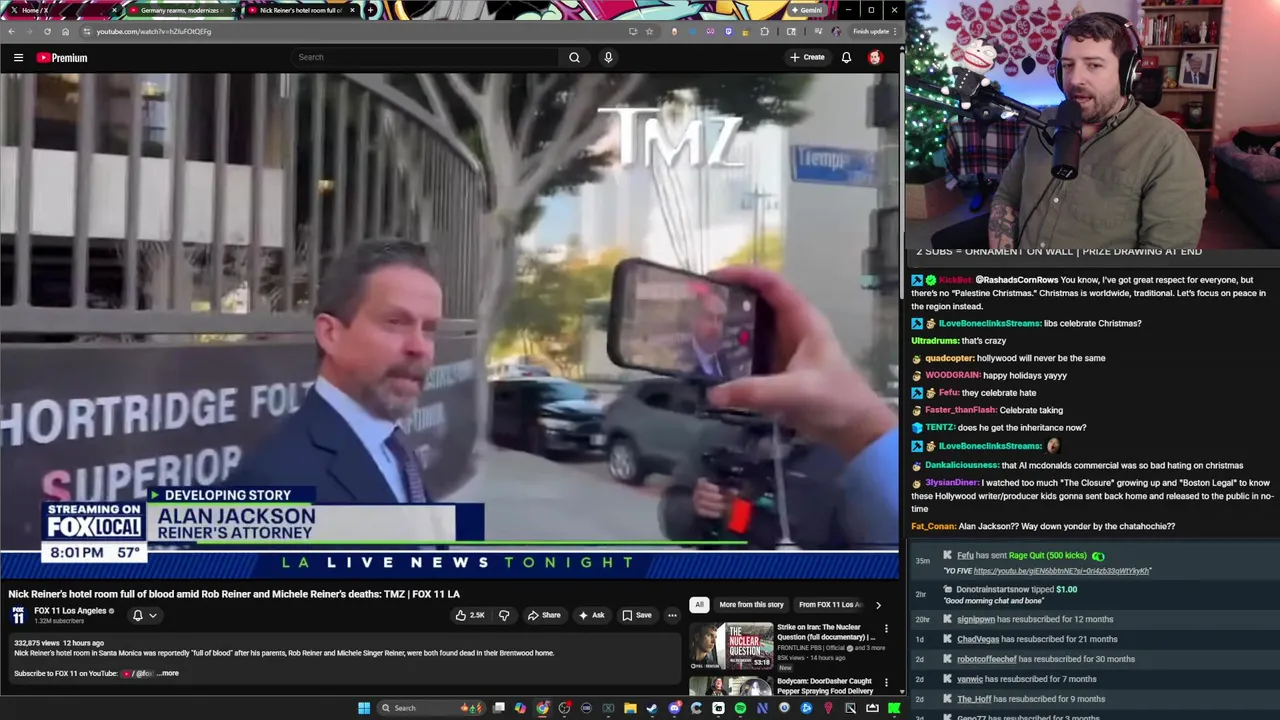Start voice search with the microphone
The image size is (1280, 720).
(x=608, y=57)
